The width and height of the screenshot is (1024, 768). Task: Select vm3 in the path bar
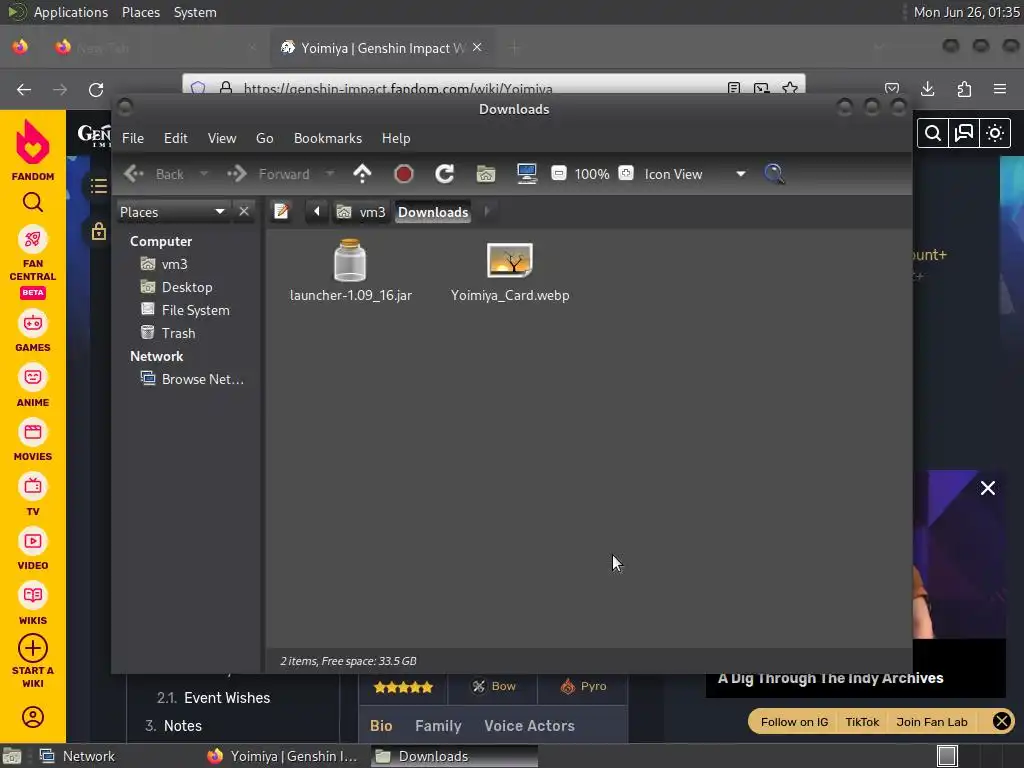pos(361,212)
